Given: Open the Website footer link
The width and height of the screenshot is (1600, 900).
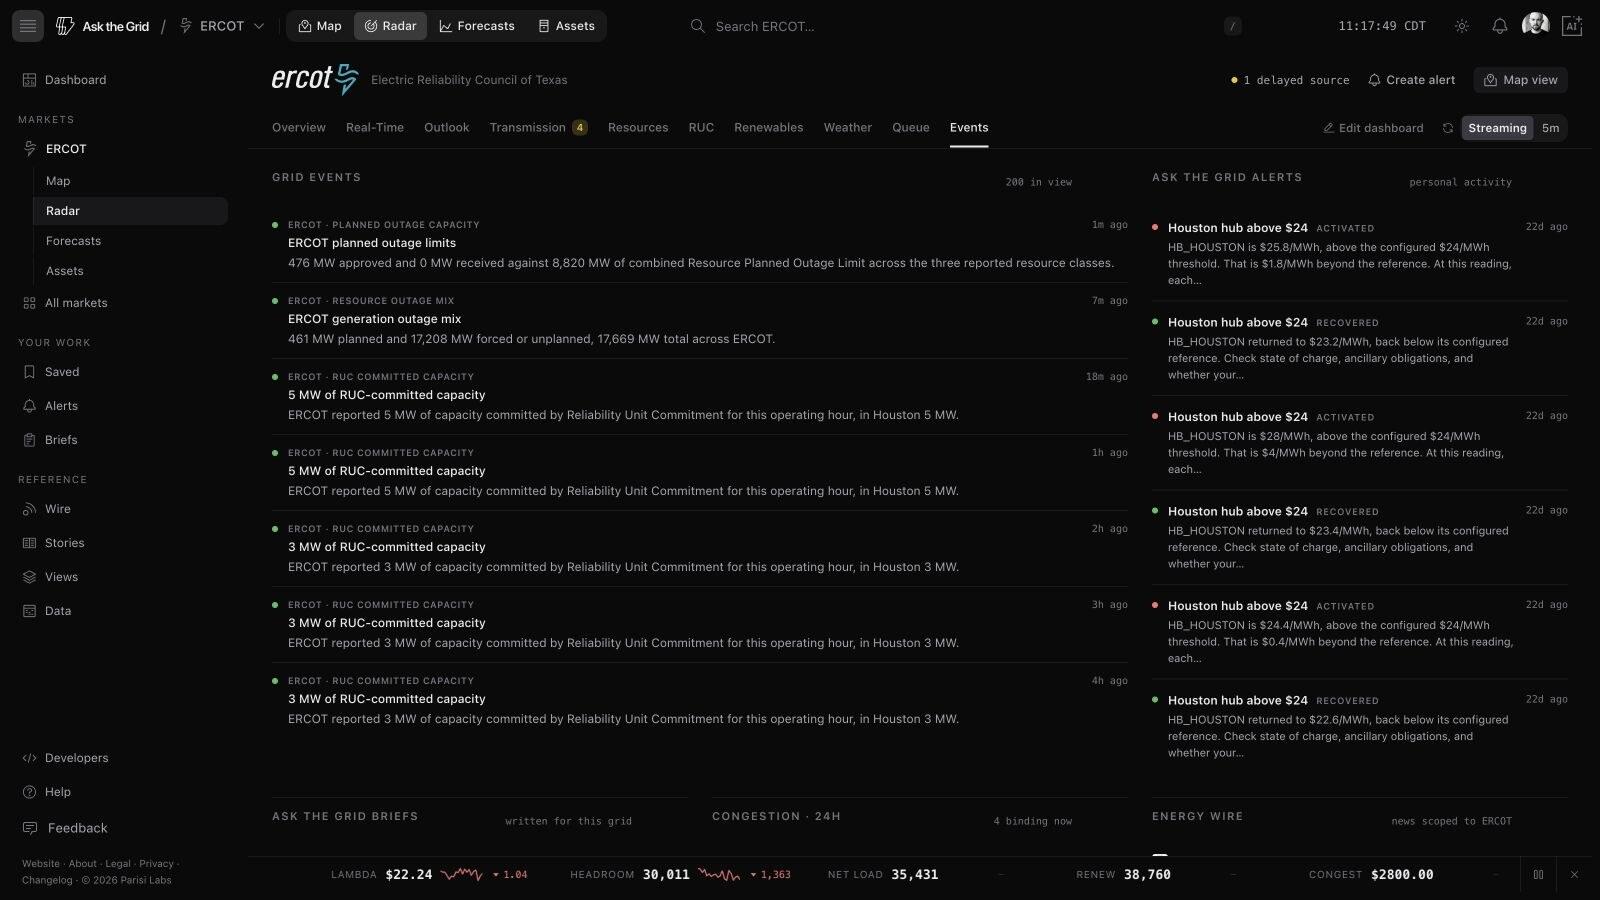Looking at the screenshot, I should coord(41,864).
